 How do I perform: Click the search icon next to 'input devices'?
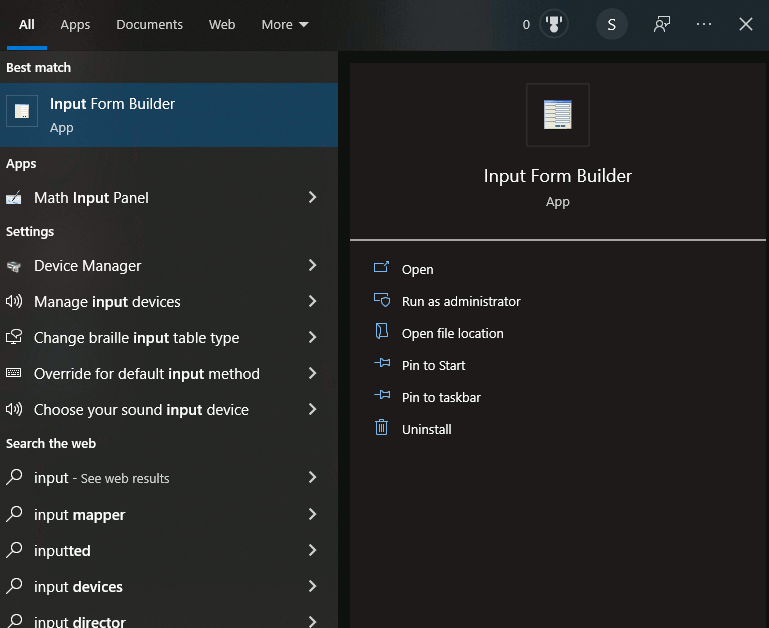(x=14, y=586)
